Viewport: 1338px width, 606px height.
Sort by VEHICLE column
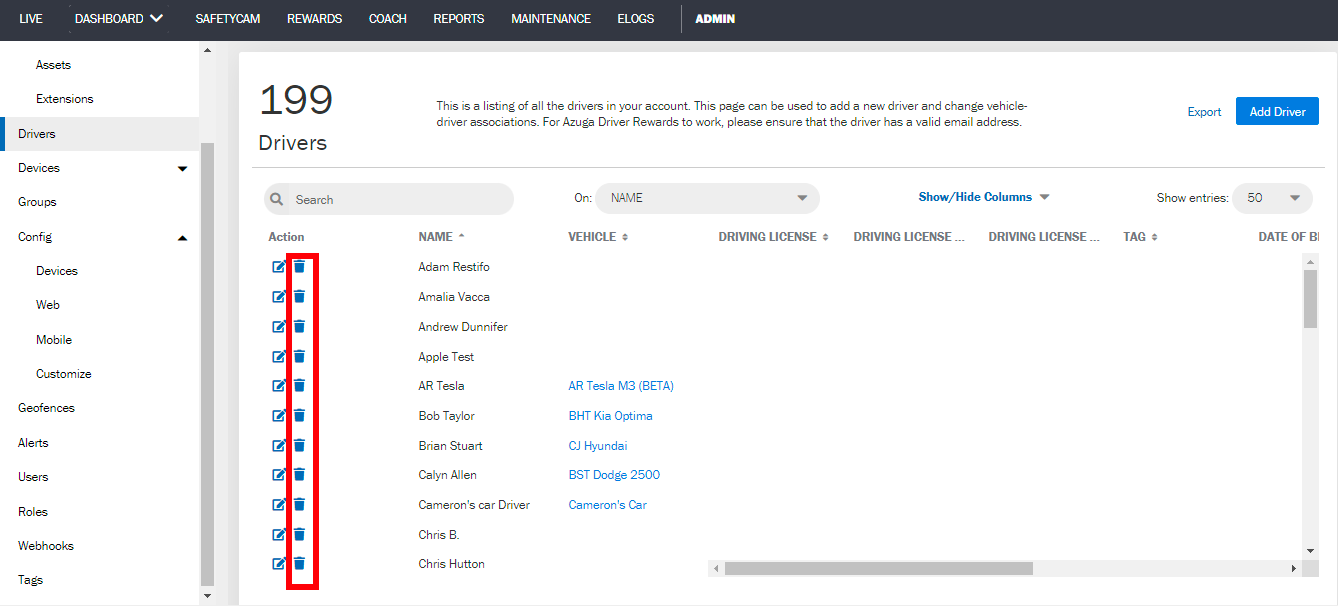598,237
